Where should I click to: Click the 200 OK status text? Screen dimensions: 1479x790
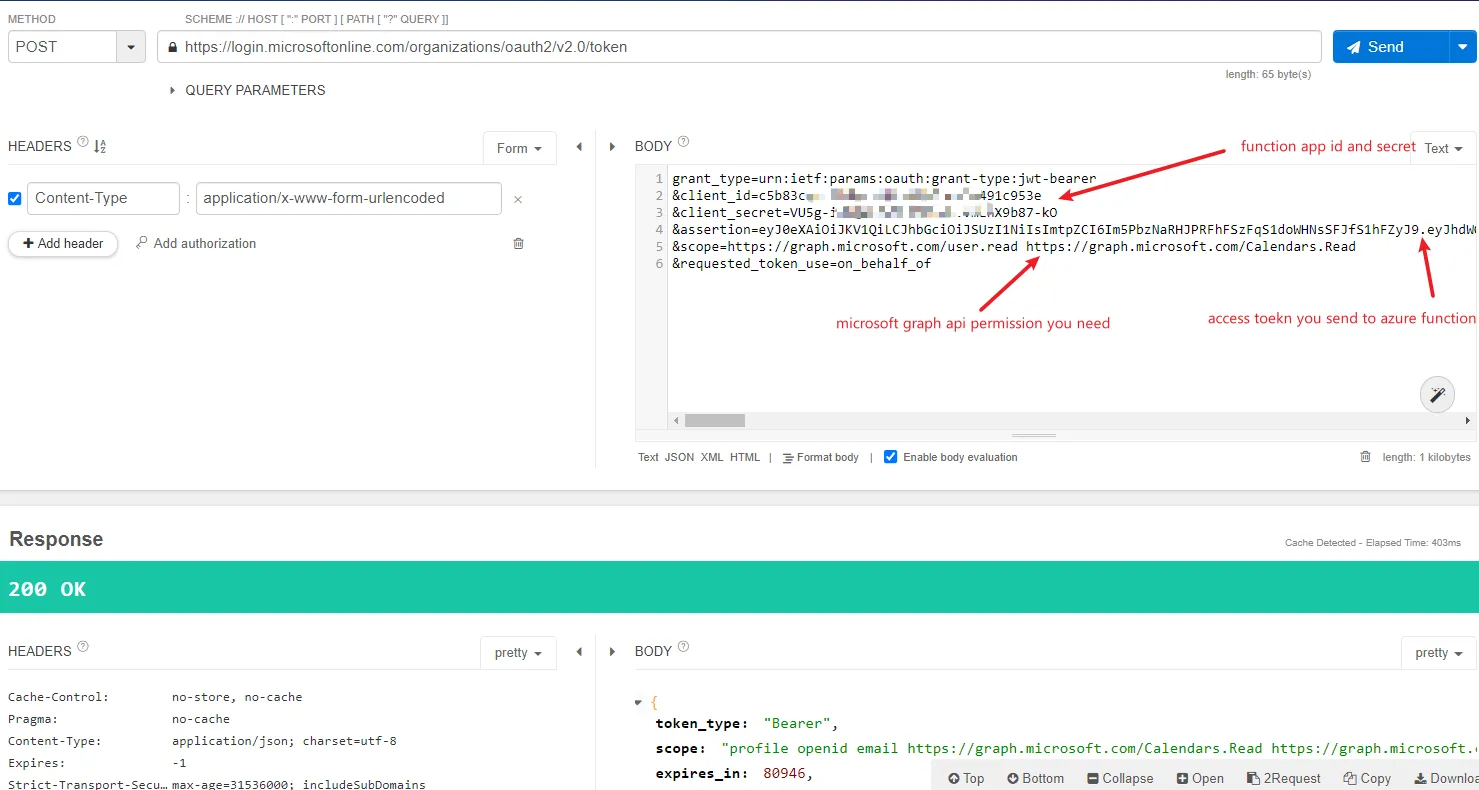(47, 589)
